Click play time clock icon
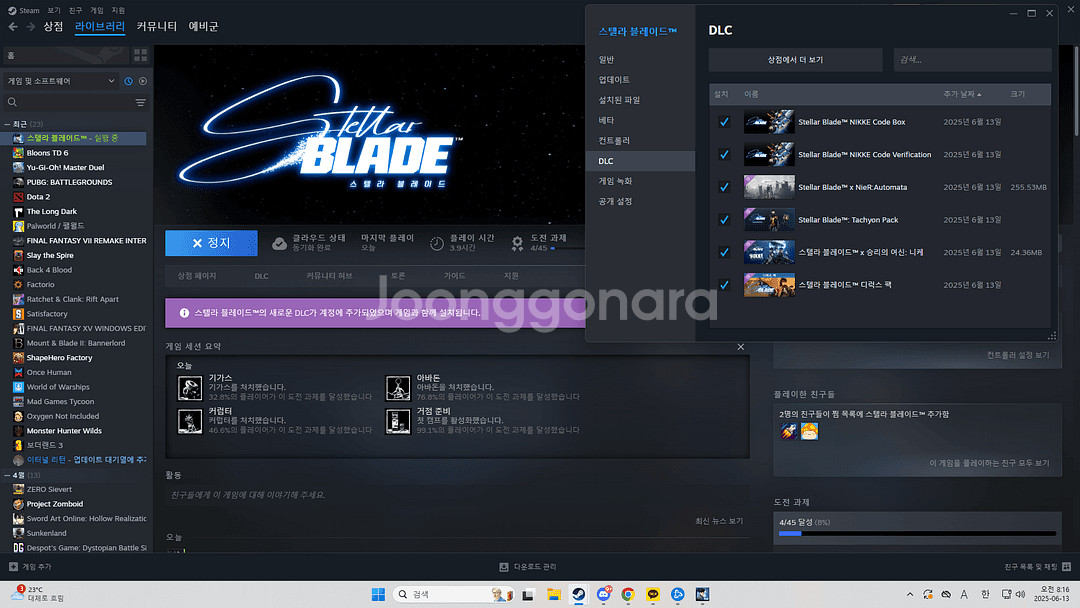This screenshot has width=1080, height=608. point(437,243)
